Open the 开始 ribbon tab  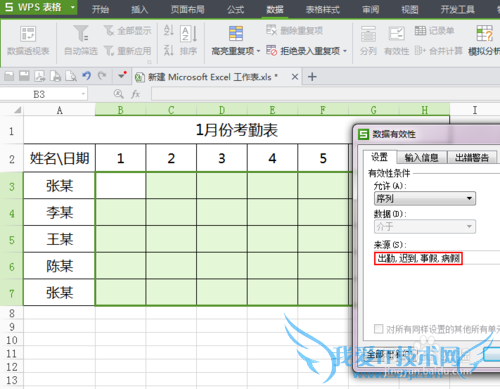click(x=100, y=9)
